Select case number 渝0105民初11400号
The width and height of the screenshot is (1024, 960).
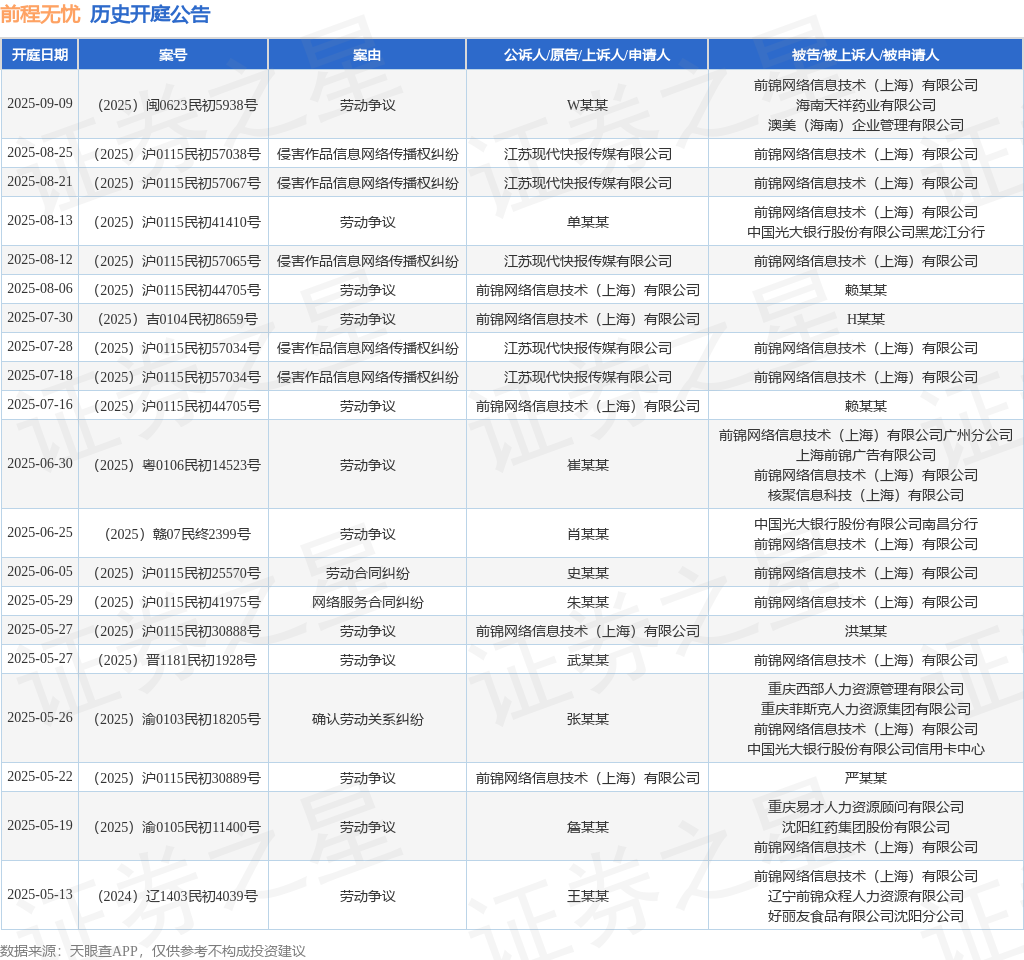tap(177, 827)
